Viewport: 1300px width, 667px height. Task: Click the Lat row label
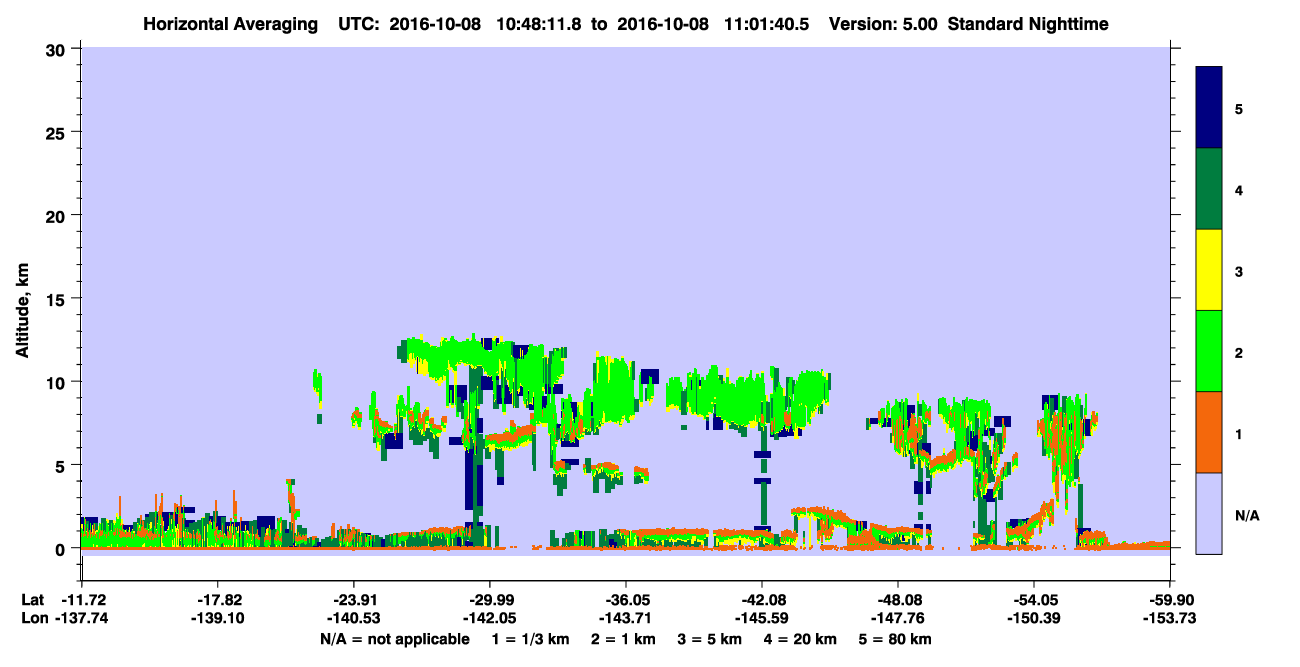point(32,600)
